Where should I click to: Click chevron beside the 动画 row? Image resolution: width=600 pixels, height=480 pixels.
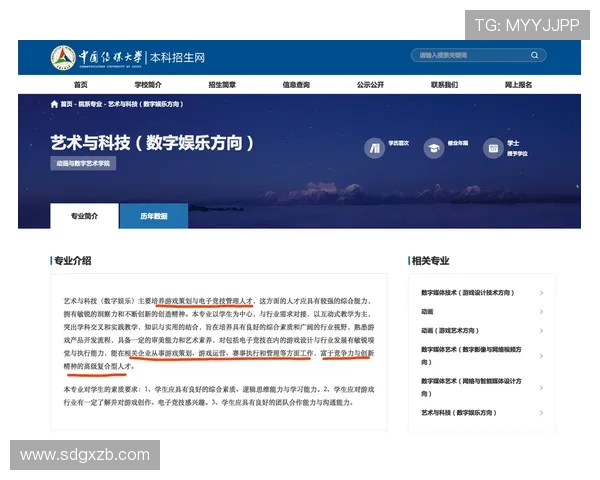tap(541, 312)
